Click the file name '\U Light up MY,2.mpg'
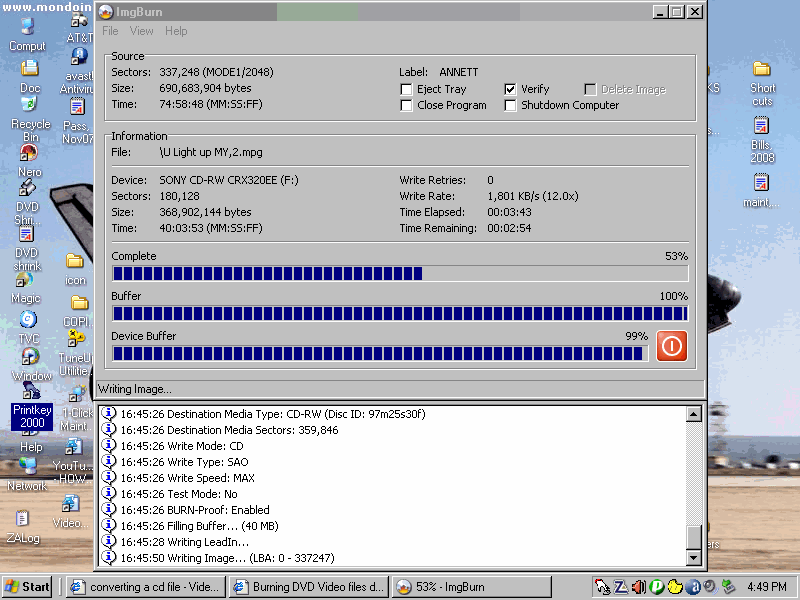Image resolution: width=800 pixels, height=600 pixels. (211, 152)
